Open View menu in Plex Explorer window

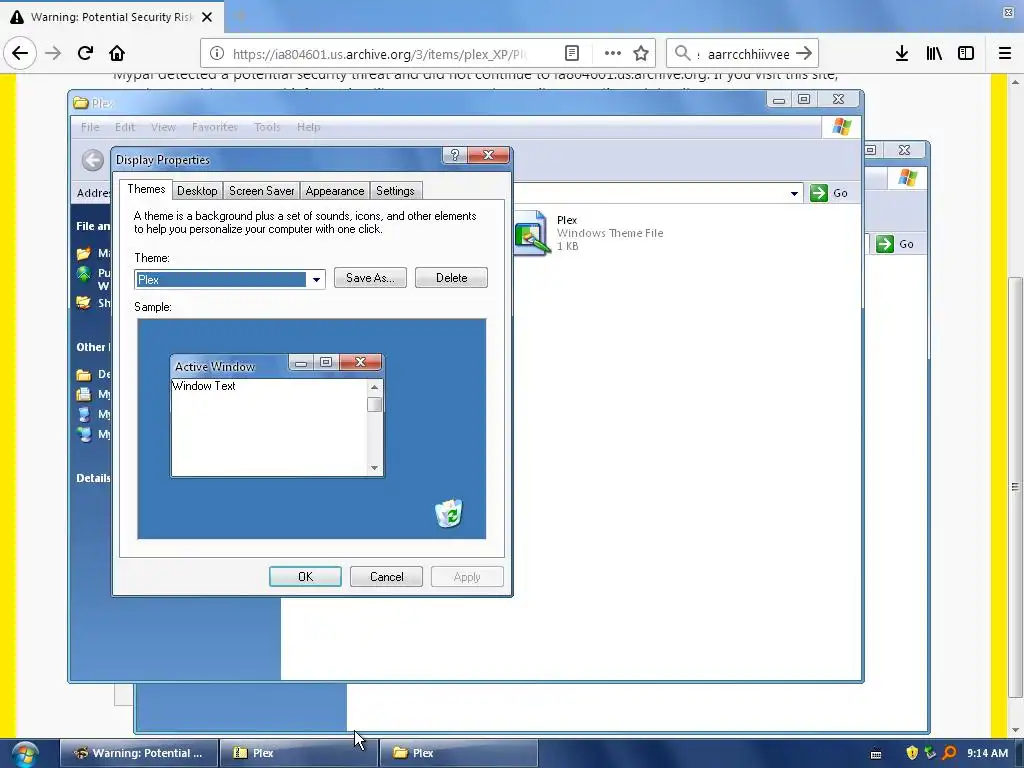pos(163,127)
